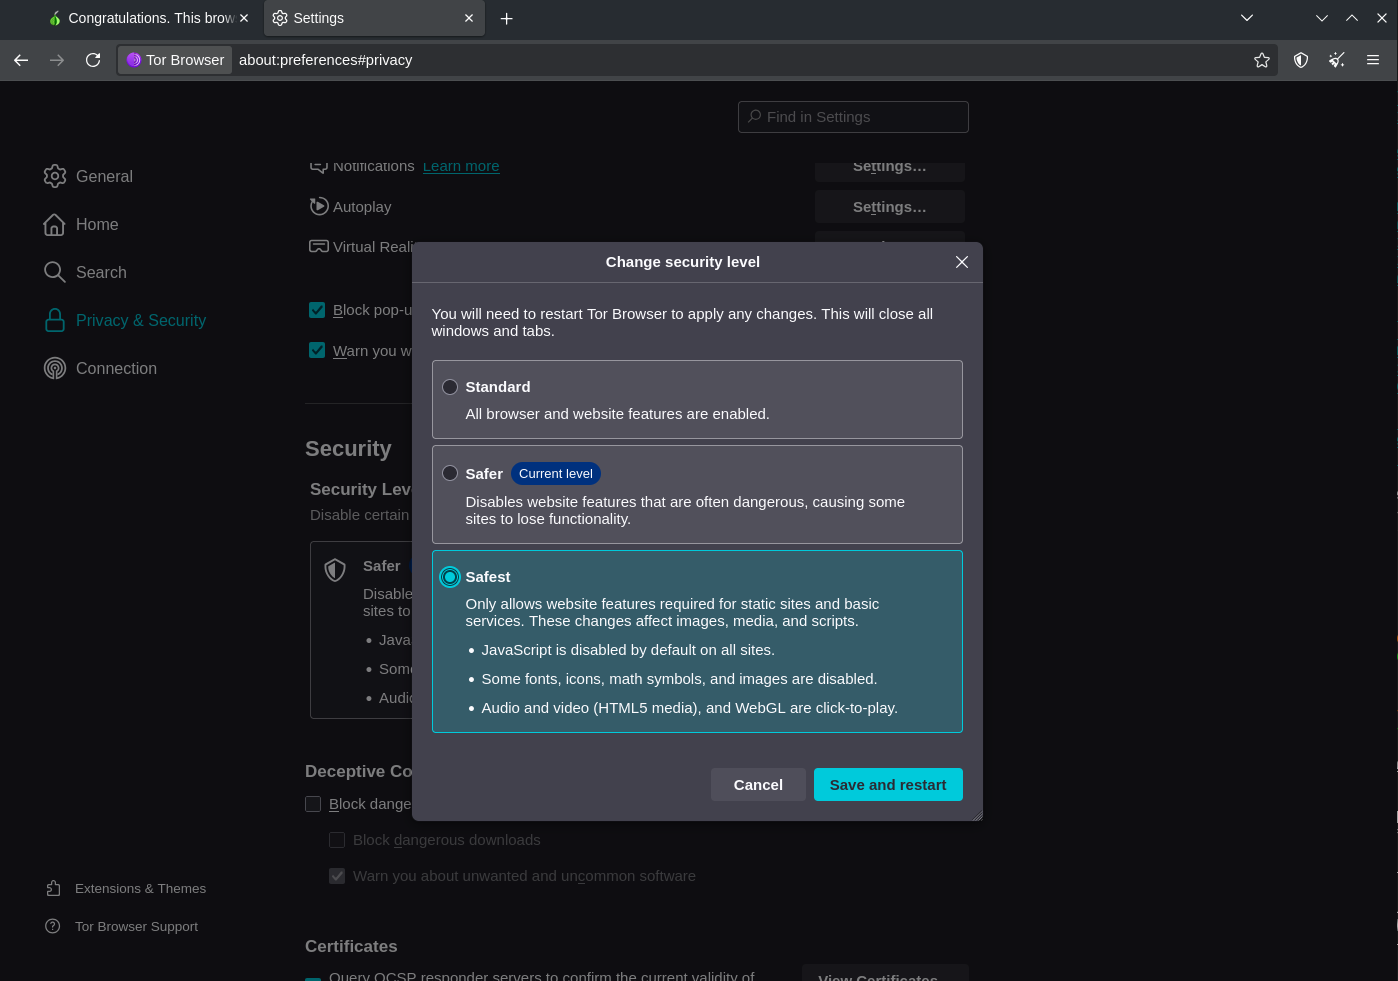Click the Settings tab gear favicon
Viewport: 1398px width, 981px height.
tap(280, 18)
